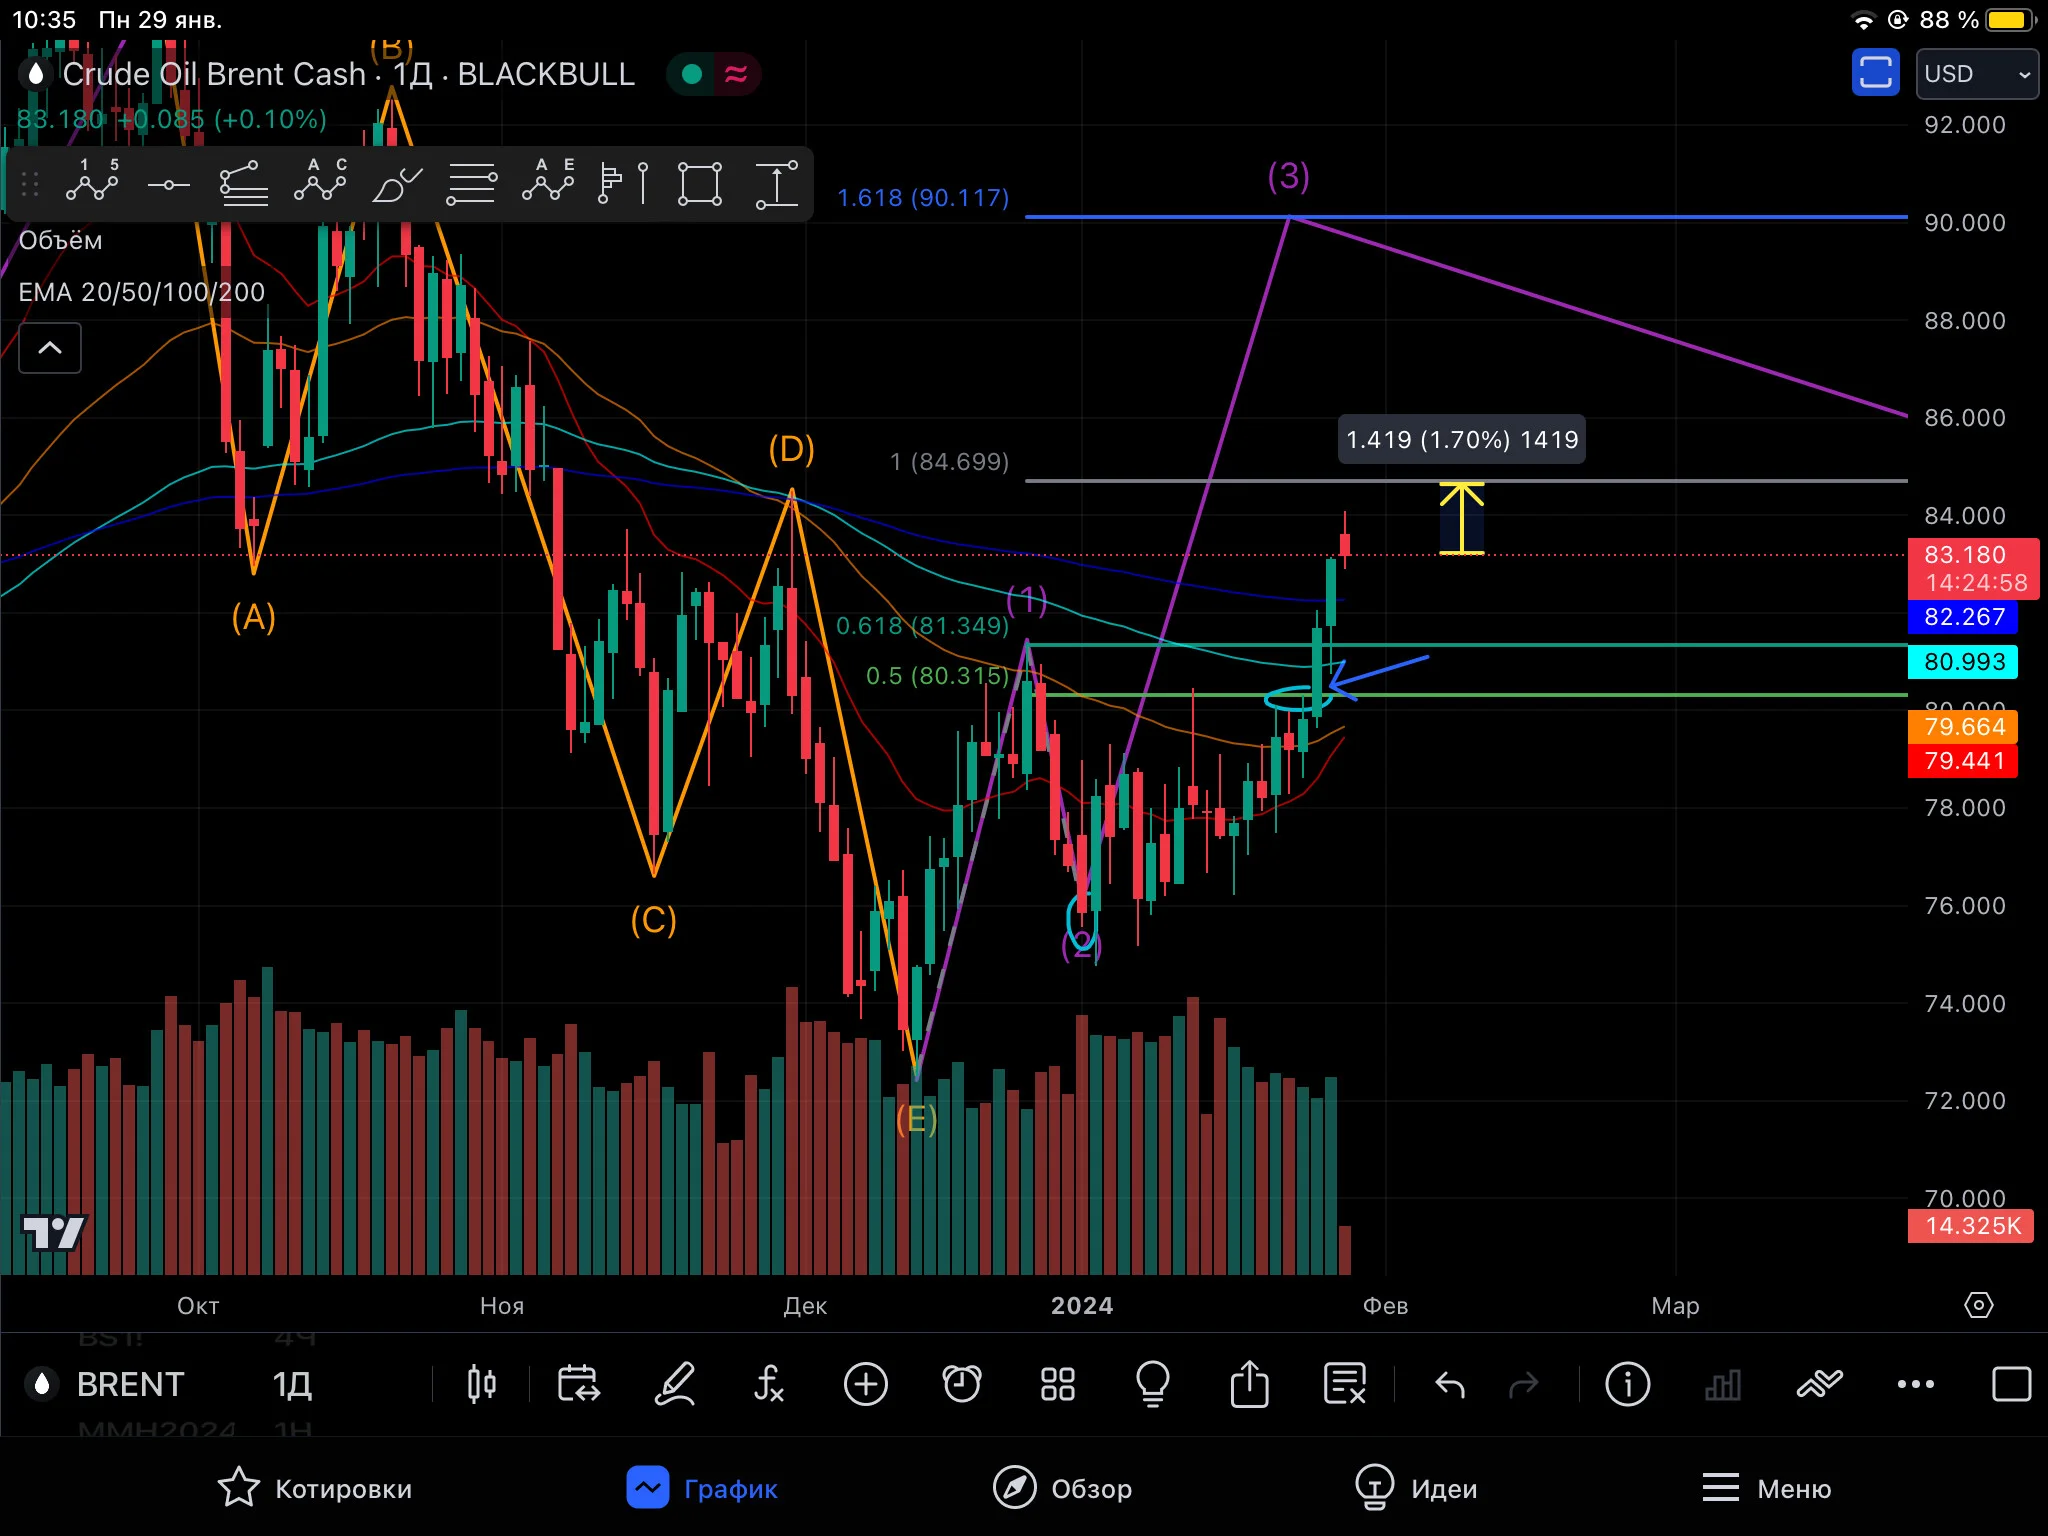This screenshot has width=2048, height=1536.
Task: Select the ABC correction wave tool
Action: 320,183
